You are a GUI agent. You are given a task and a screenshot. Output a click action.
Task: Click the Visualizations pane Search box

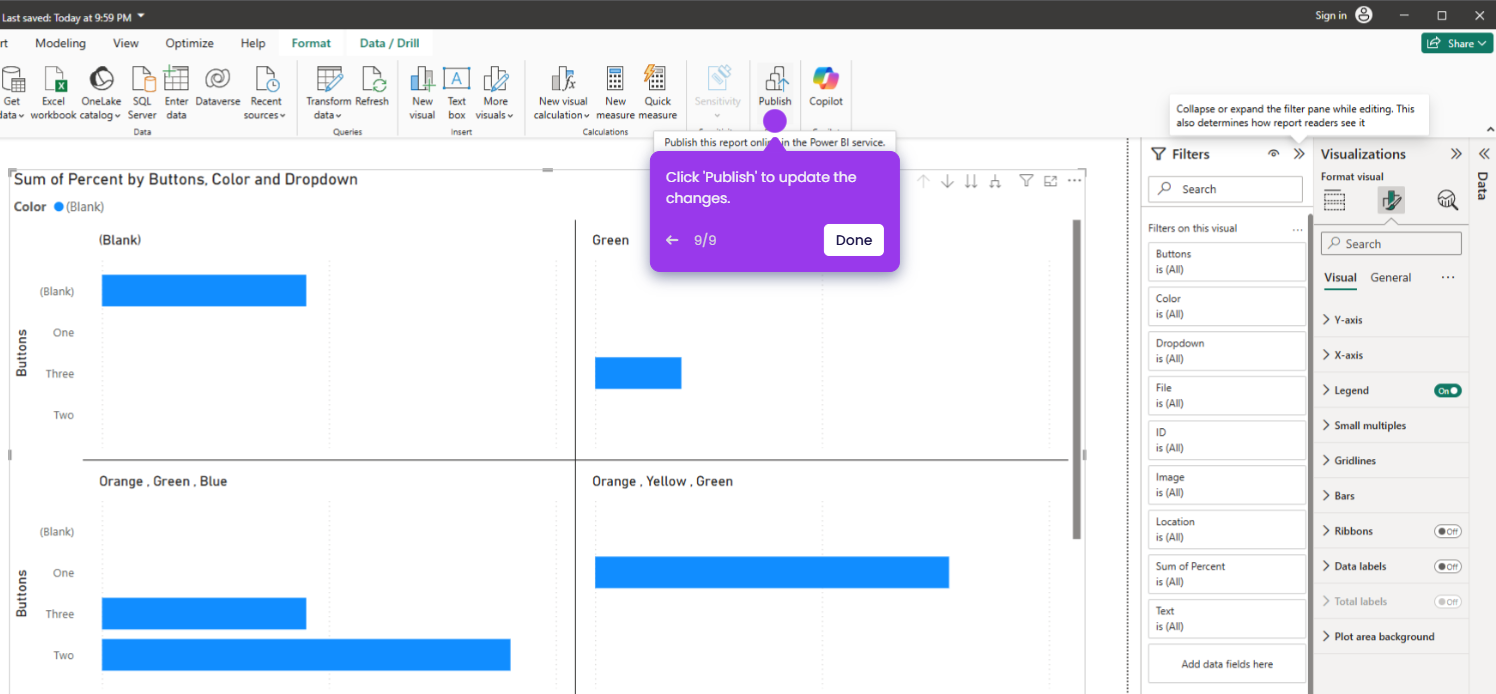tap(1391, 243)
